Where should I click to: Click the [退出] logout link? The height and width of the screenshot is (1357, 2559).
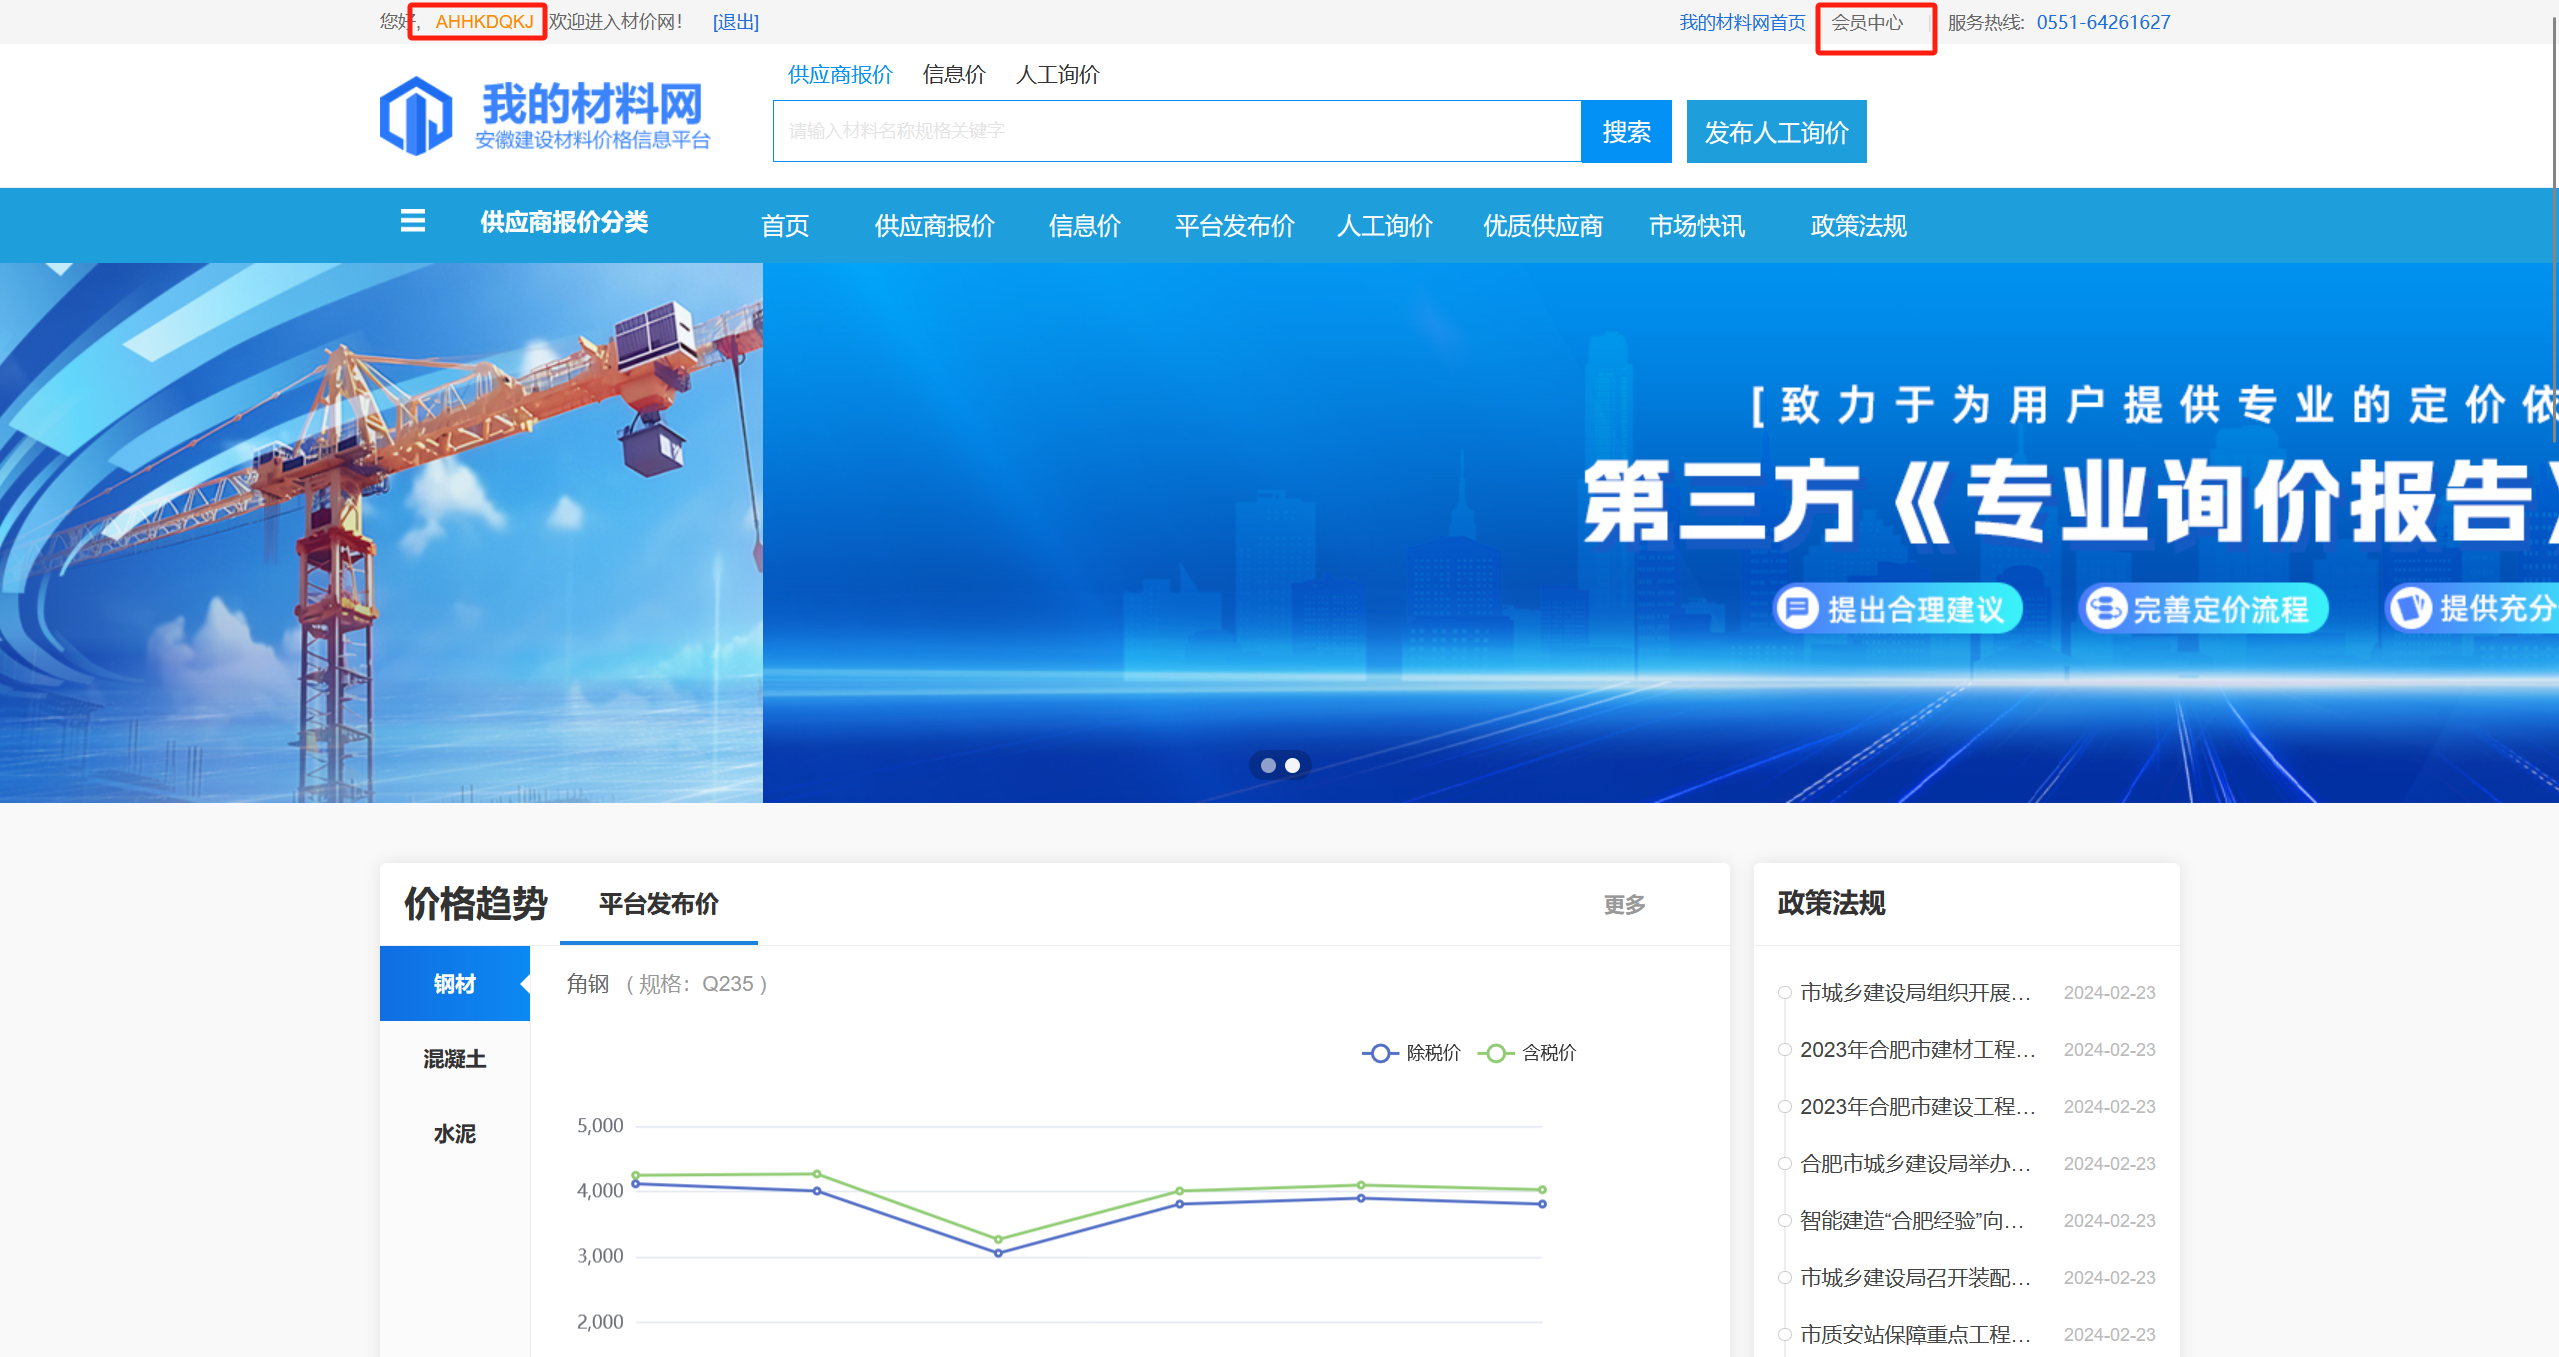click(x=735, y=22)
